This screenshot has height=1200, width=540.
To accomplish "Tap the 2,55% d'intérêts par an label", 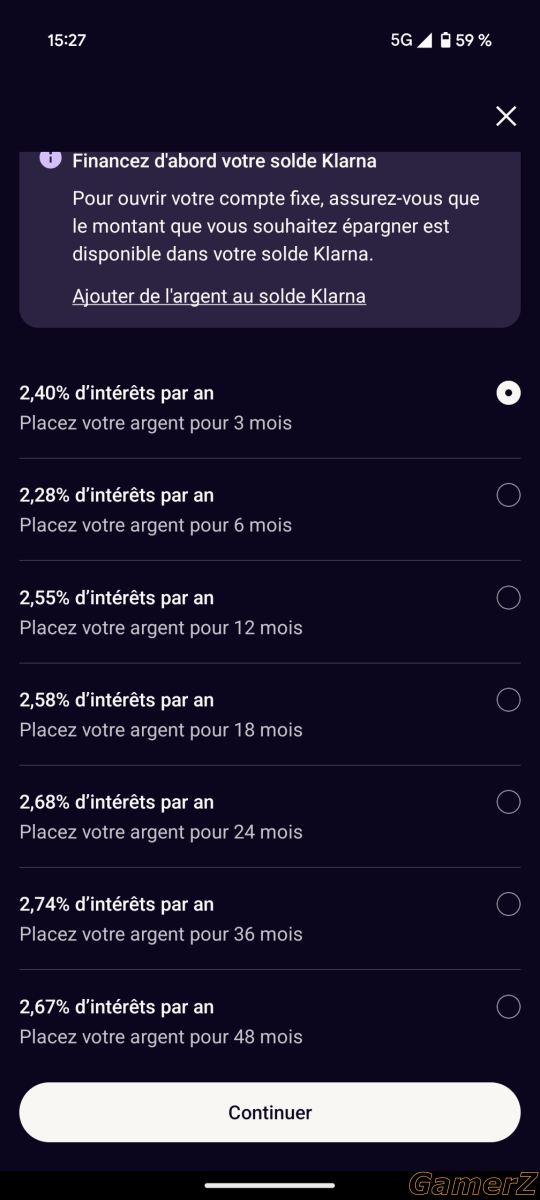I will (117, 597).
